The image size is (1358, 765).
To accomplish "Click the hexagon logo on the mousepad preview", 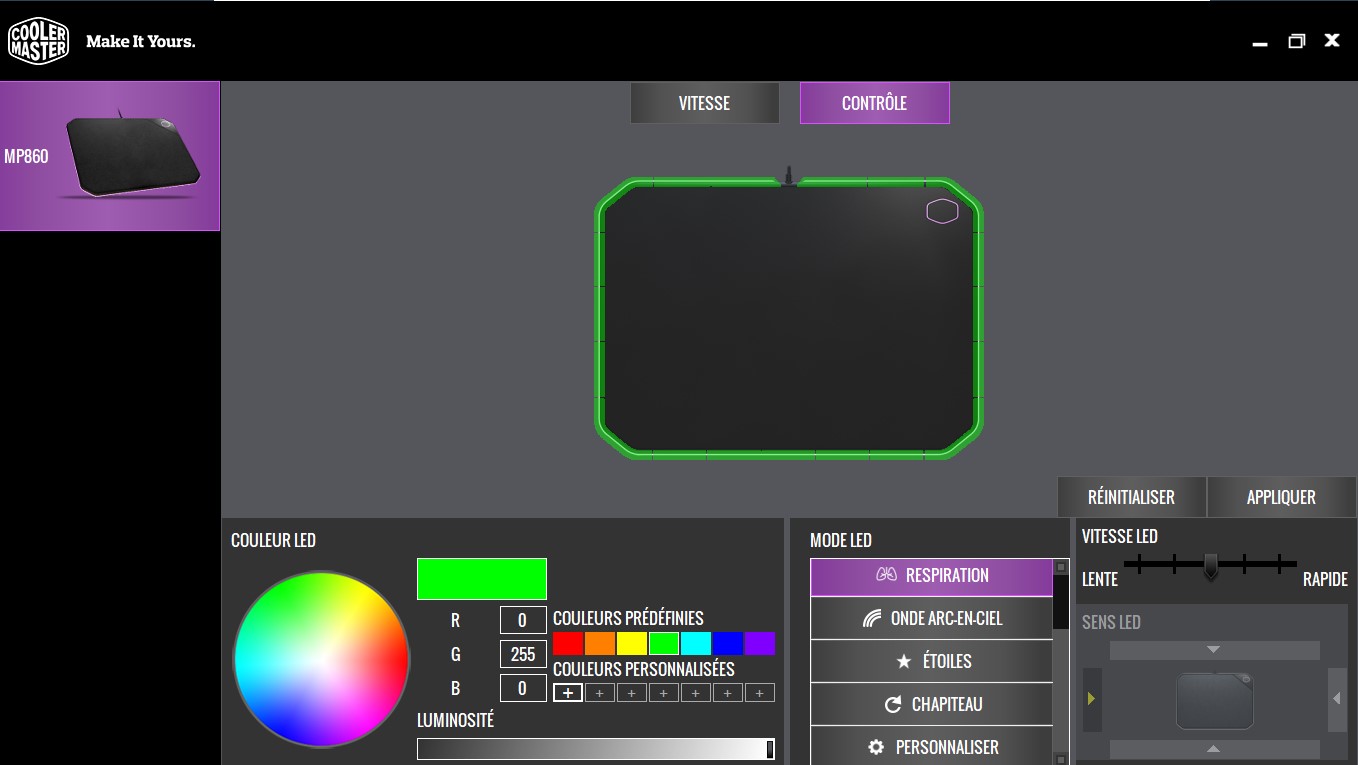I will (942, 211).
